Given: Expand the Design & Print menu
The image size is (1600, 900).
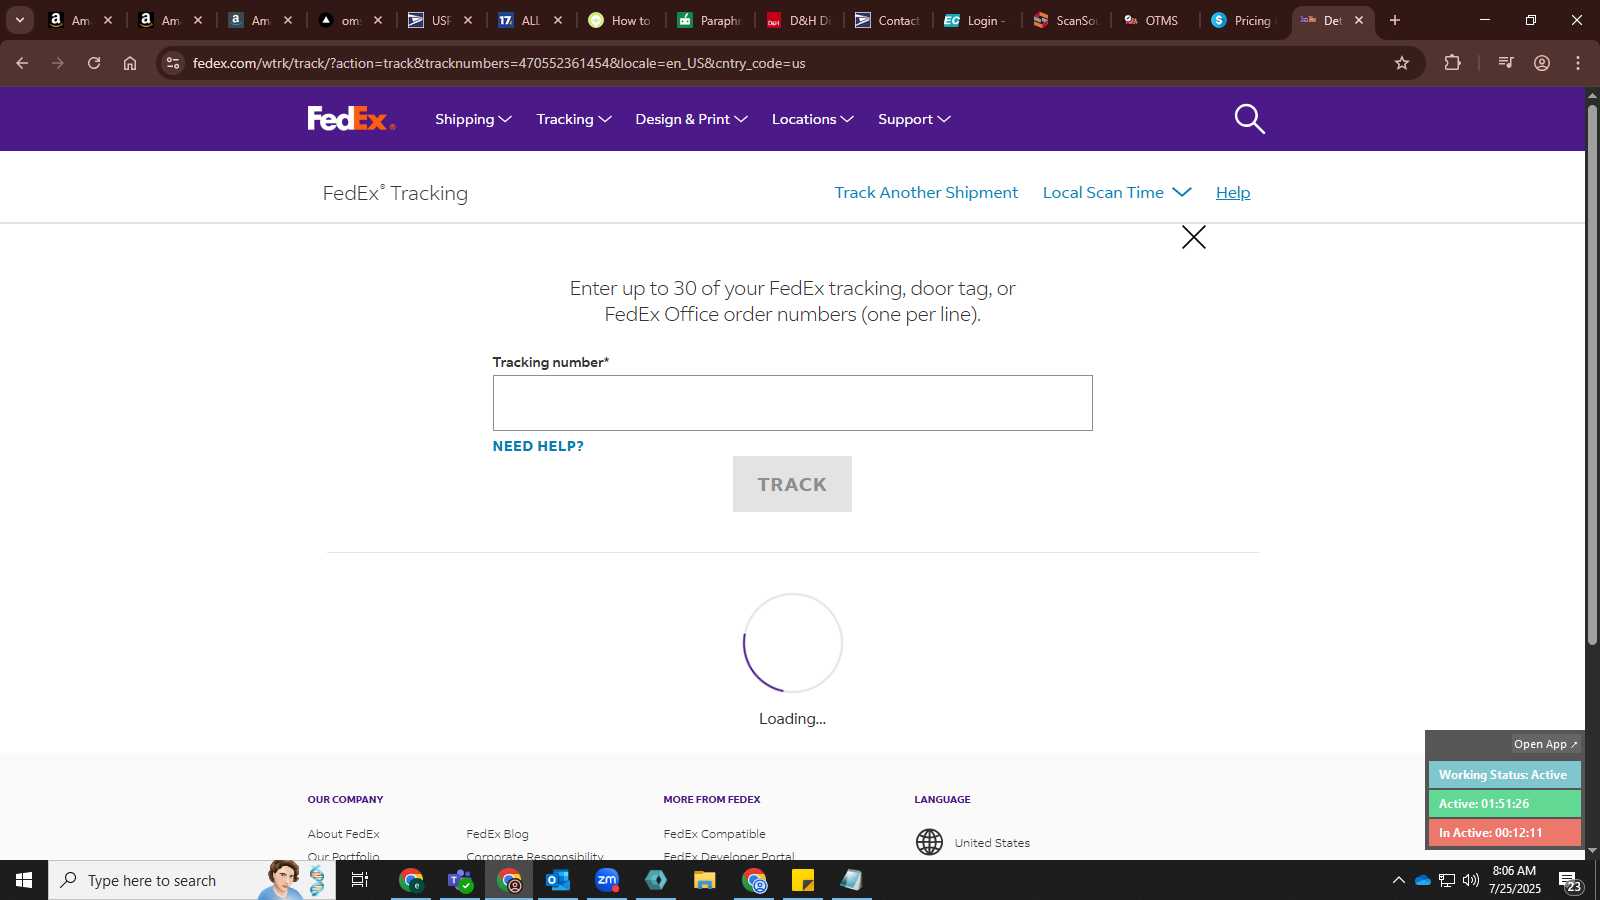Looking at the screenshot, I should pos(691,119).
